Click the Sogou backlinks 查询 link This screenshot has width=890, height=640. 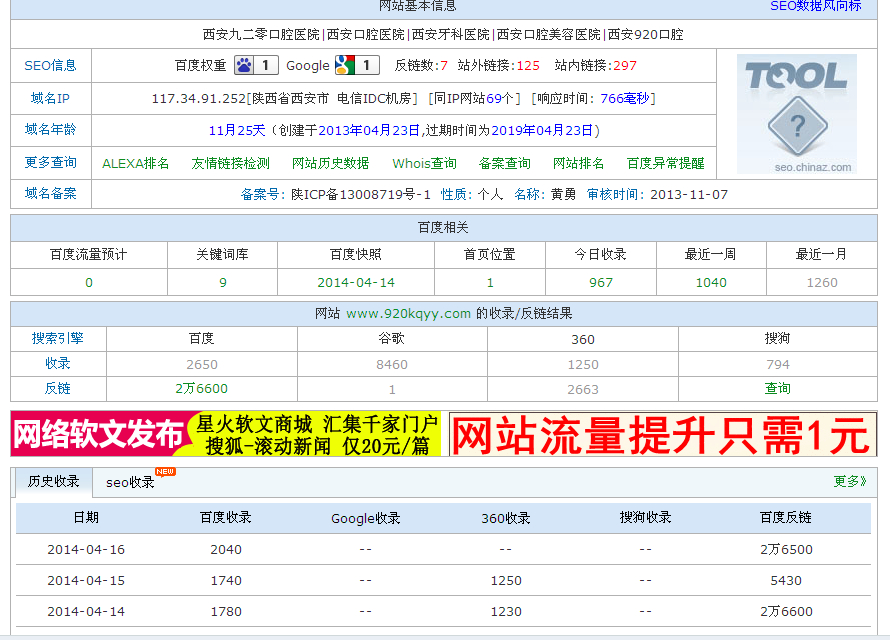coord(778,388)
